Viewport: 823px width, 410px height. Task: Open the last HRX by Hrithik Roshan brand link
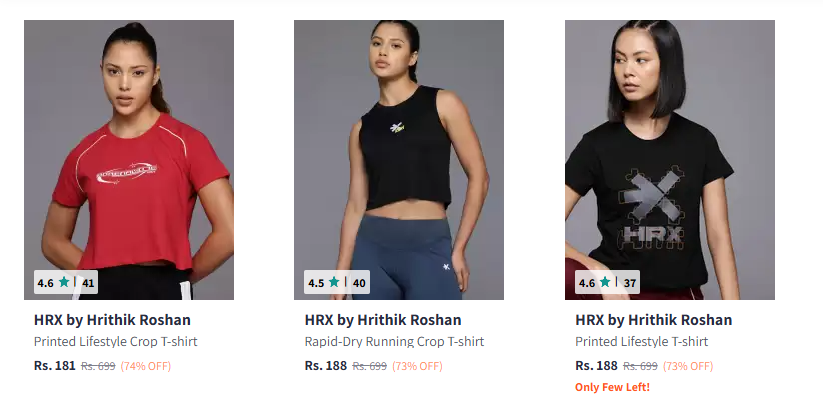tap(653, 320)
